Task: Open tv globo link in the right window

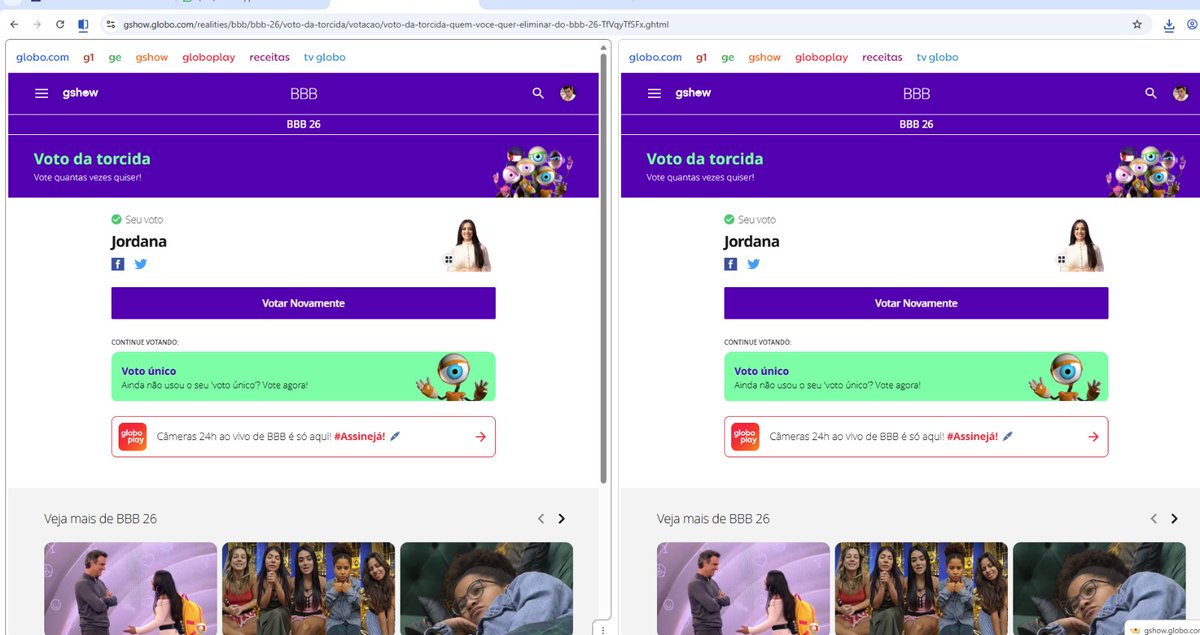Action: point(938,58)
